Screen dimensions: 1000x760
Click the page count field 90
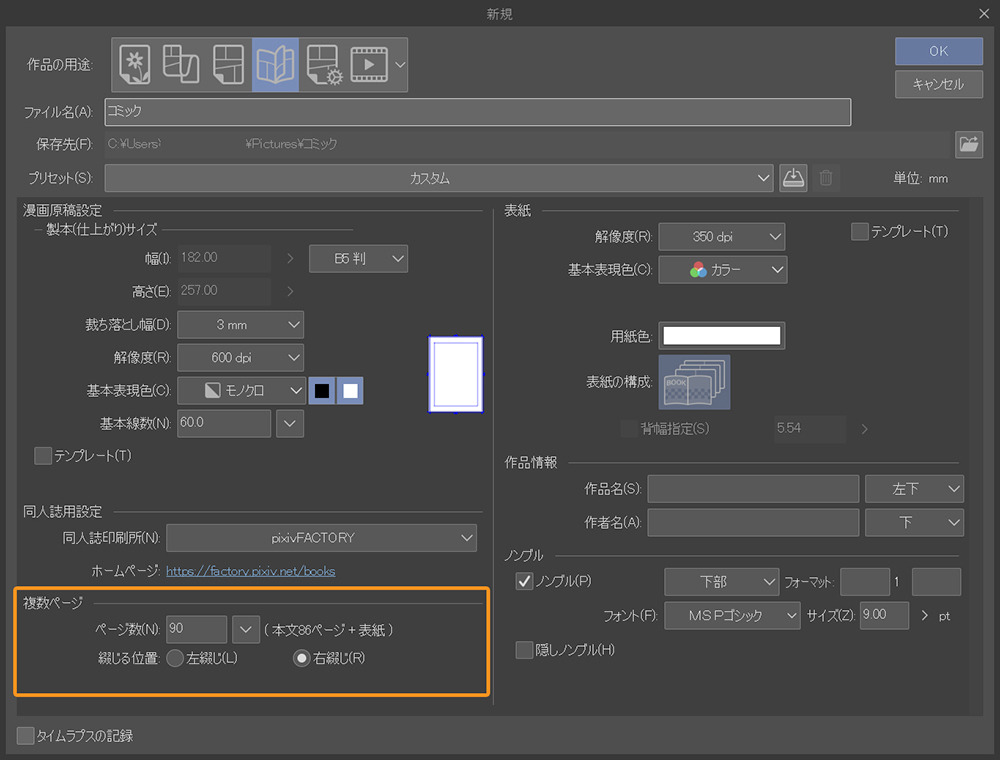(196, 629)
